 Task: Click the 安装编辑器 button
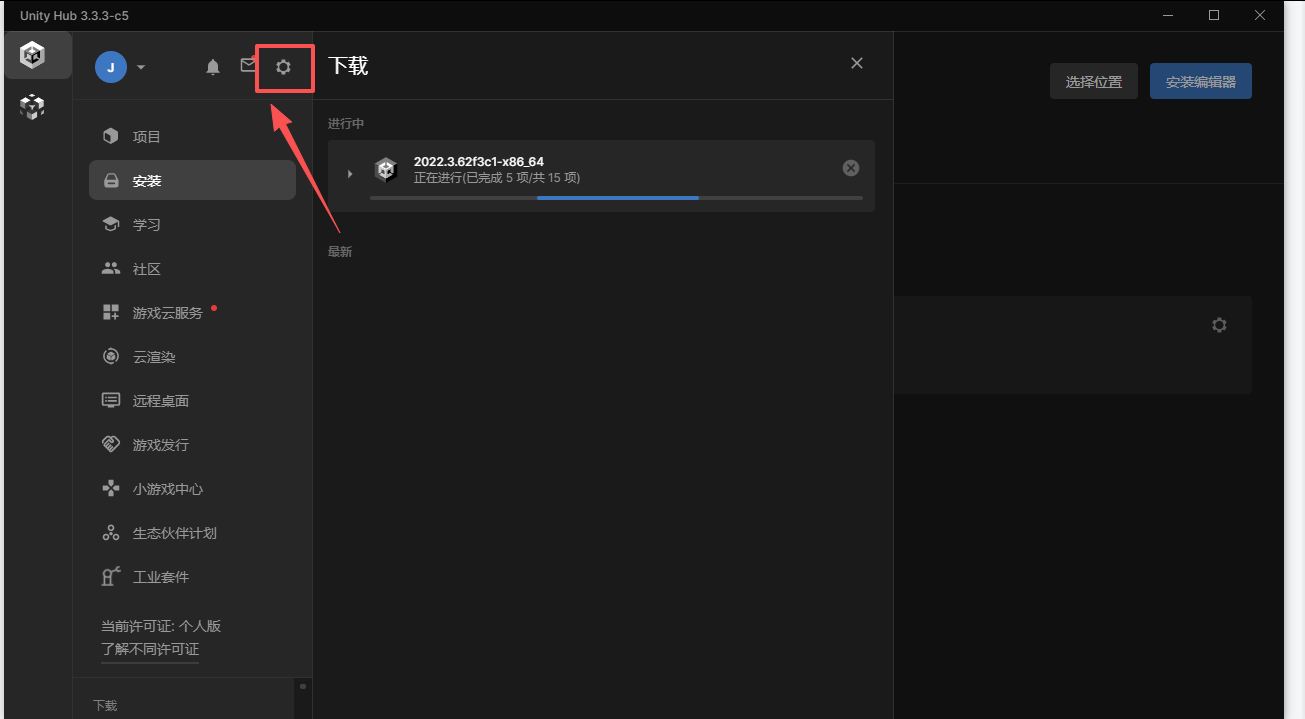coord(1201,82)
